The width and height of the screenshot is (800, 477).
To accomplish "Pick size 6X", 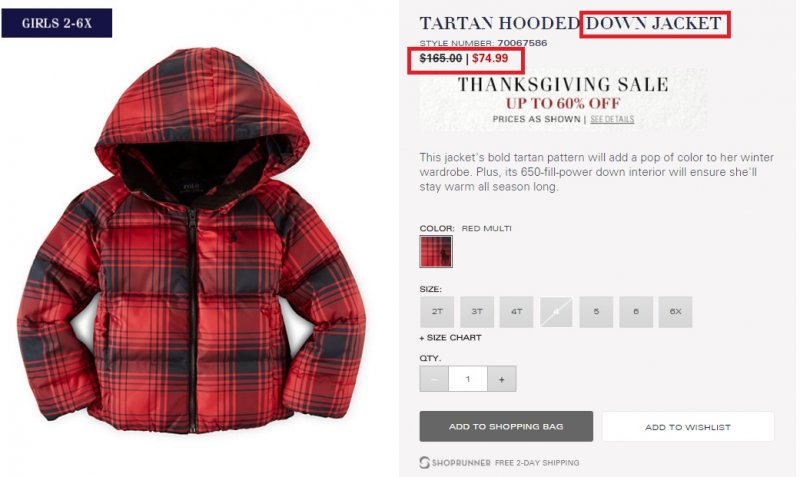I will 676,312.
